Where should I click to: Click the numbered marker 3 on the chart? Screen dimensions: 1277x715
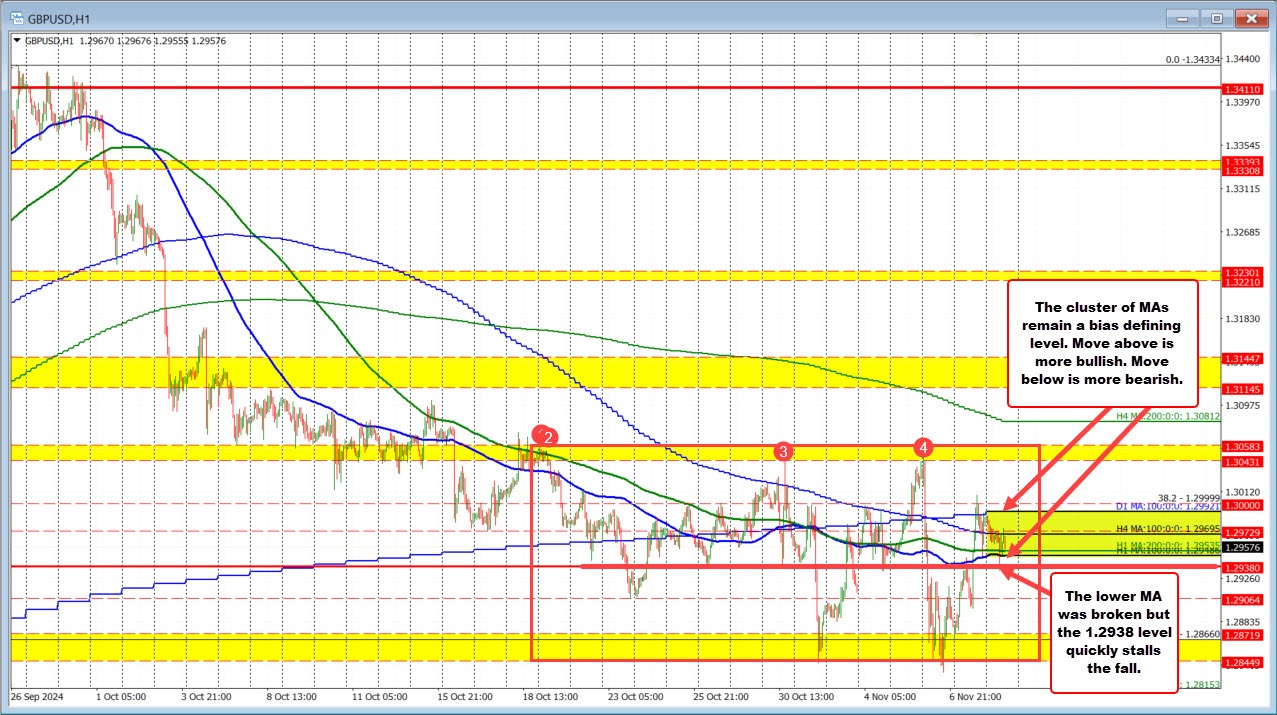click(x=784, y=451)
